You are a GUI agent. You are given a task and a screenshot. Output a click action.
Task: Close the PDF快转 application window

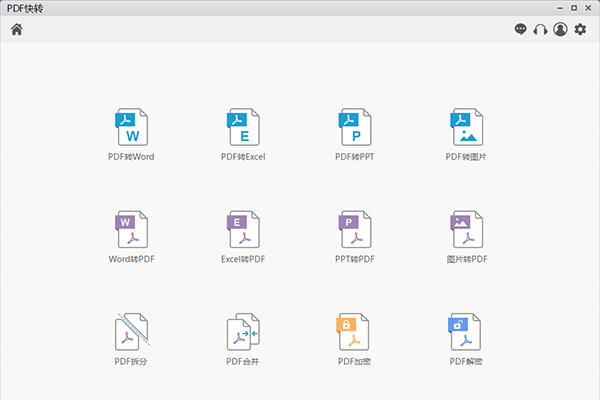click(589, 8)
